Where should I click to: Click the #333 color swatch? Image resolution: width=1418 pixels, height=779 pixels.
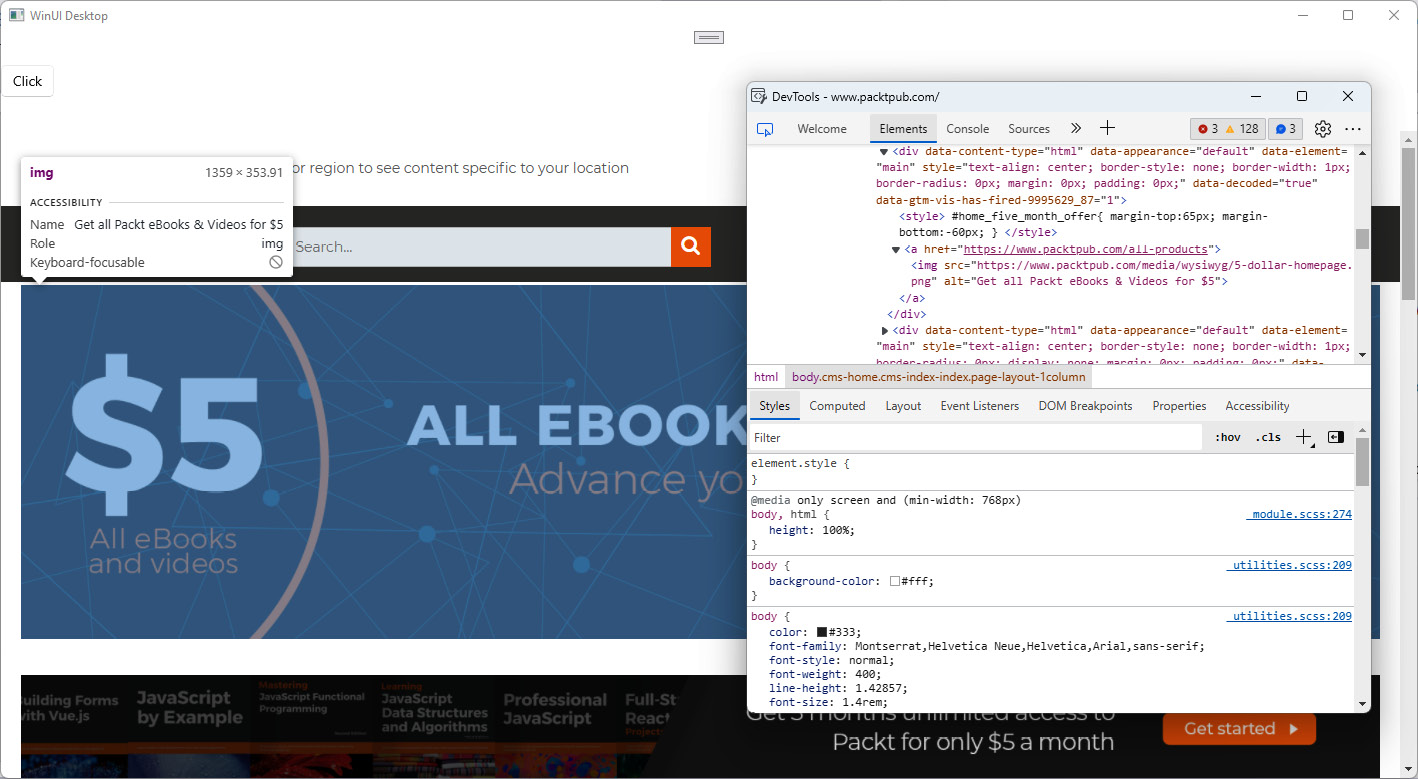pyautogui.click(x=822, y=632)
